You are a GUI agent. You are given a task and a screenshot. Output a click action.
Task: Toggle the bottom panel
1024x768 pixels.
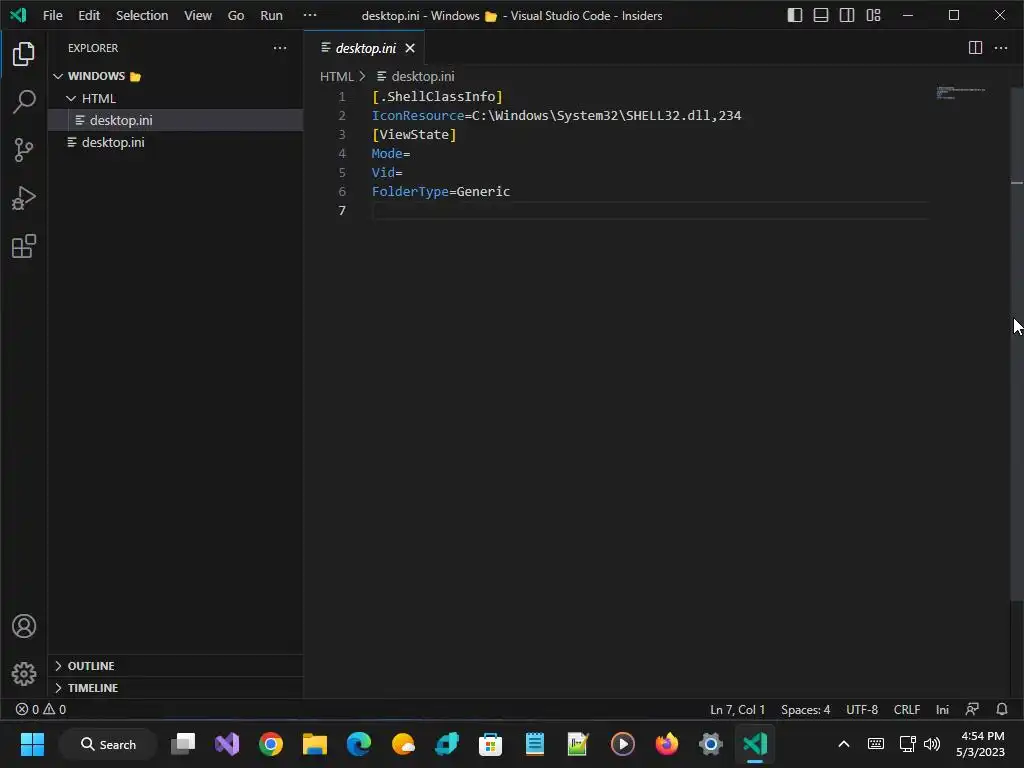pos(821,15)
